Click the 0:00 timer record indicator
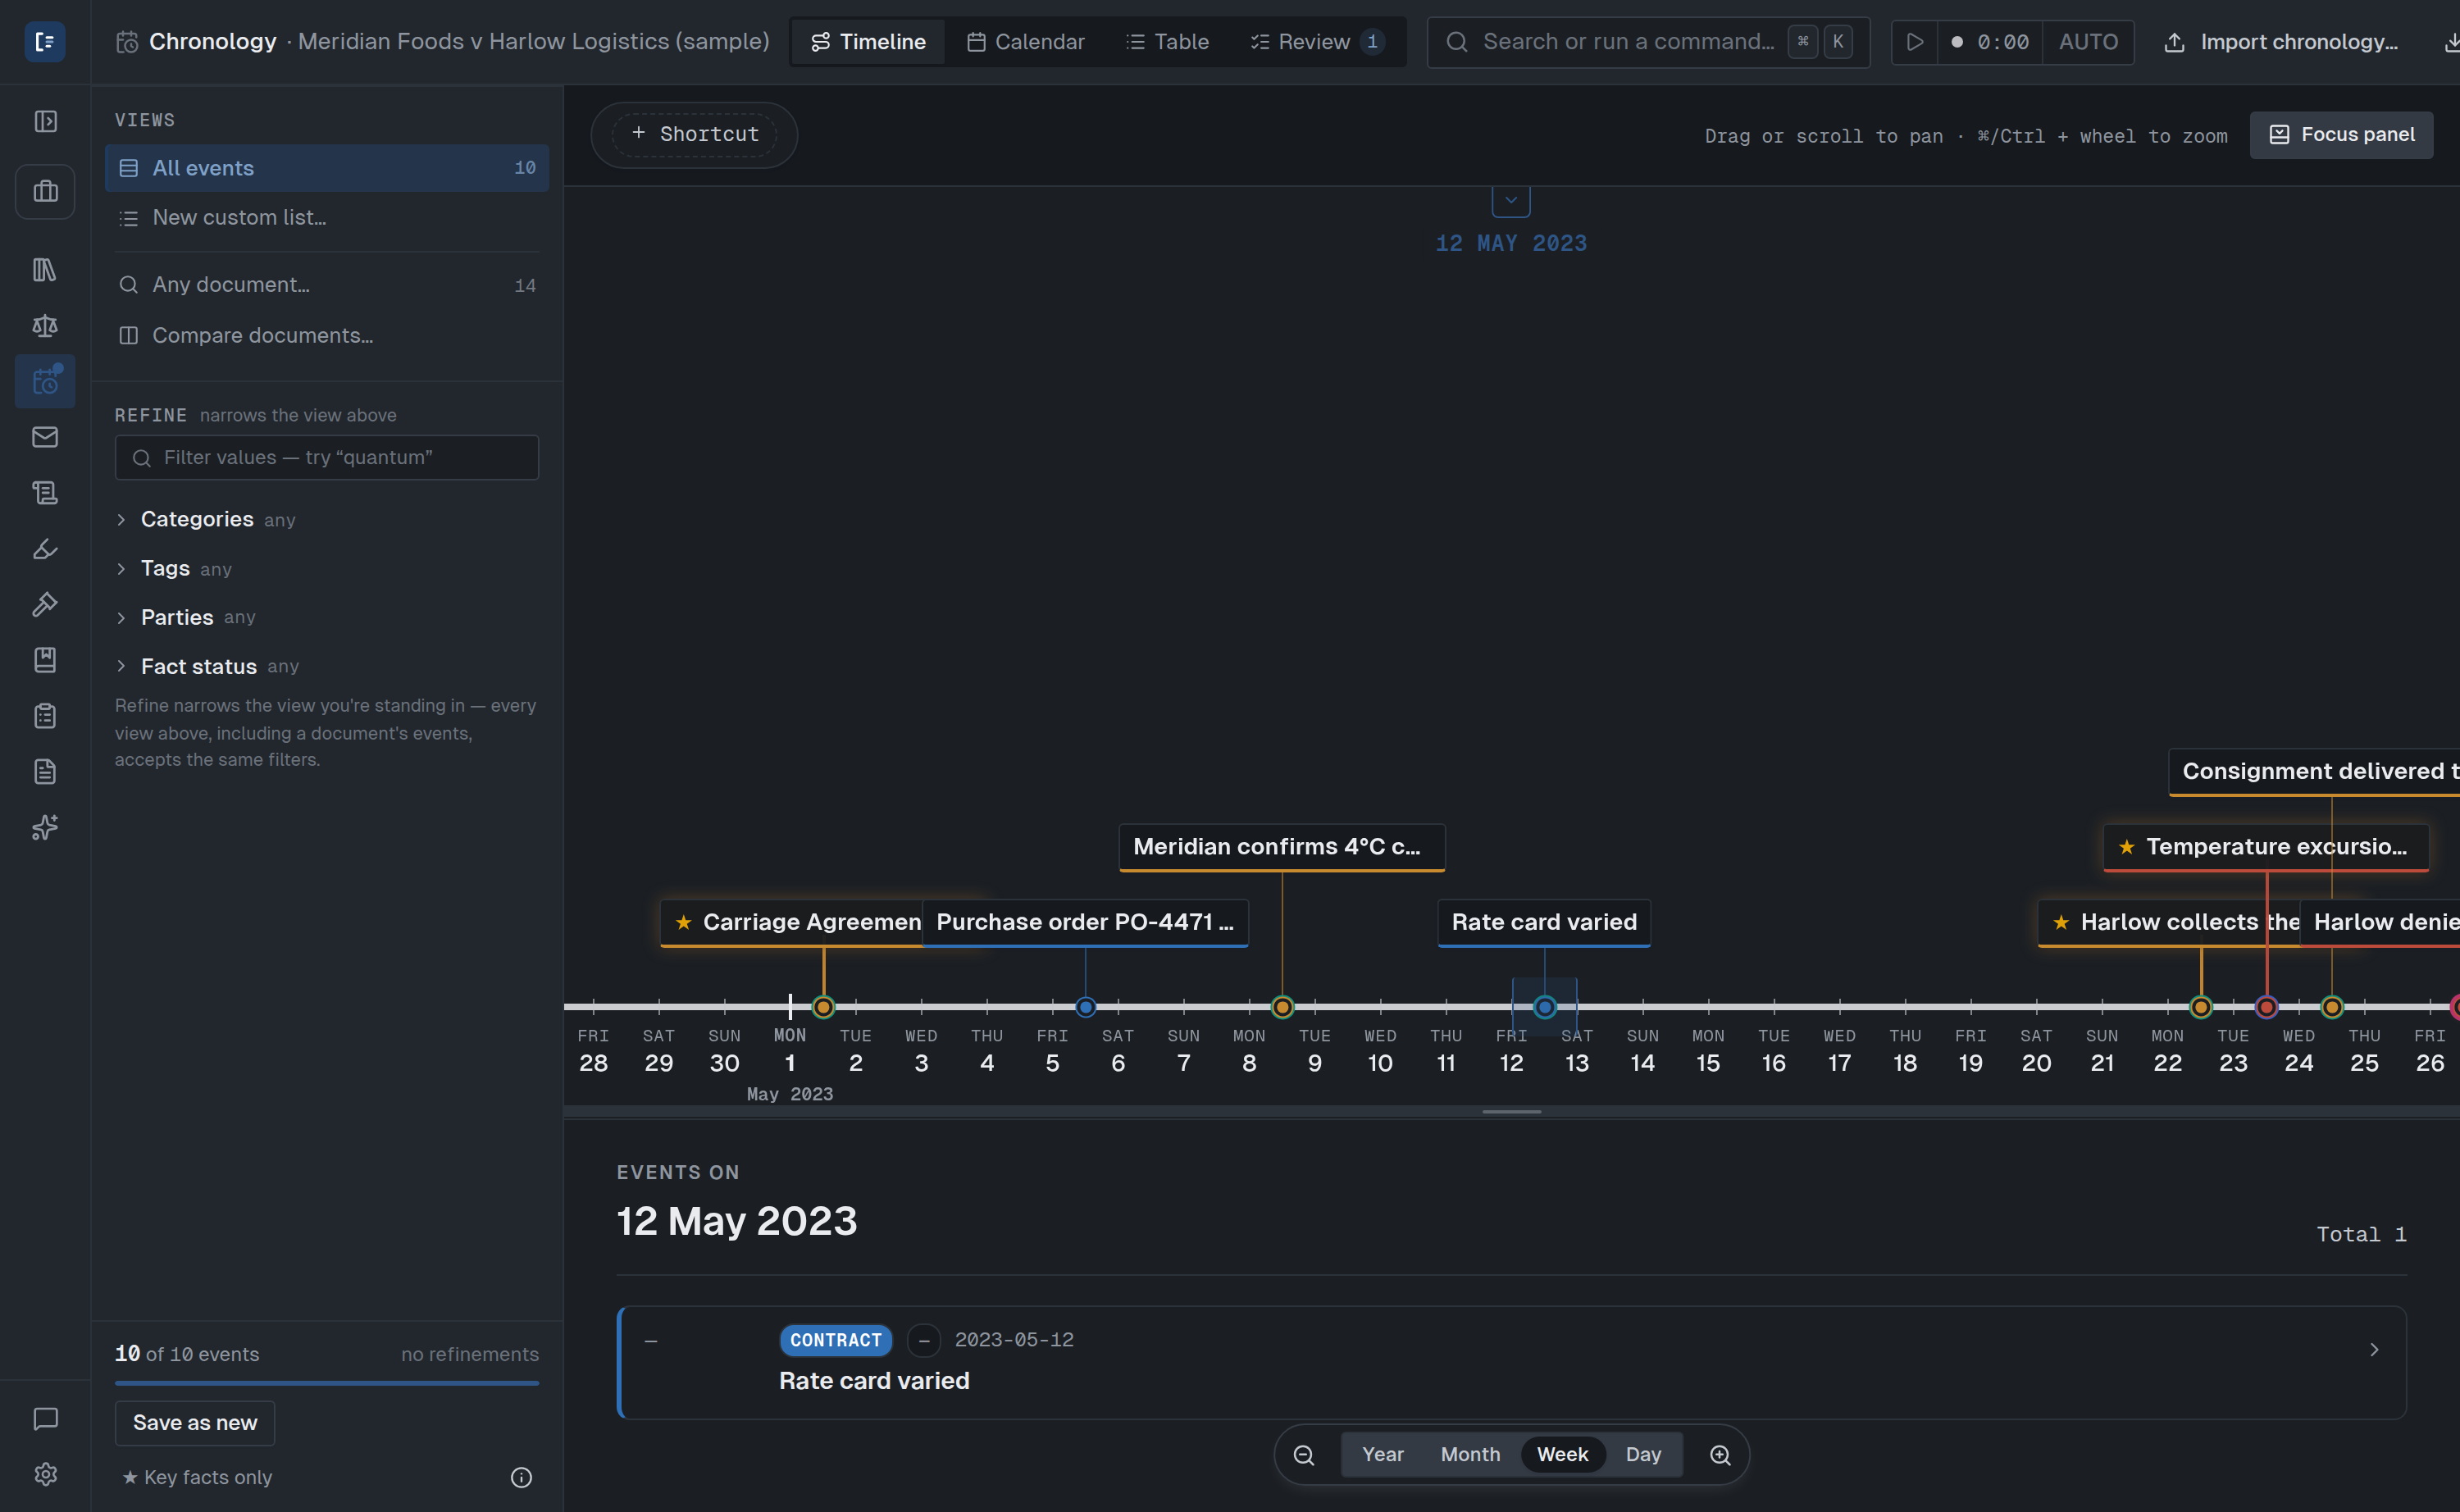The image size is (2460, 1512). [x=1990, y=42]
